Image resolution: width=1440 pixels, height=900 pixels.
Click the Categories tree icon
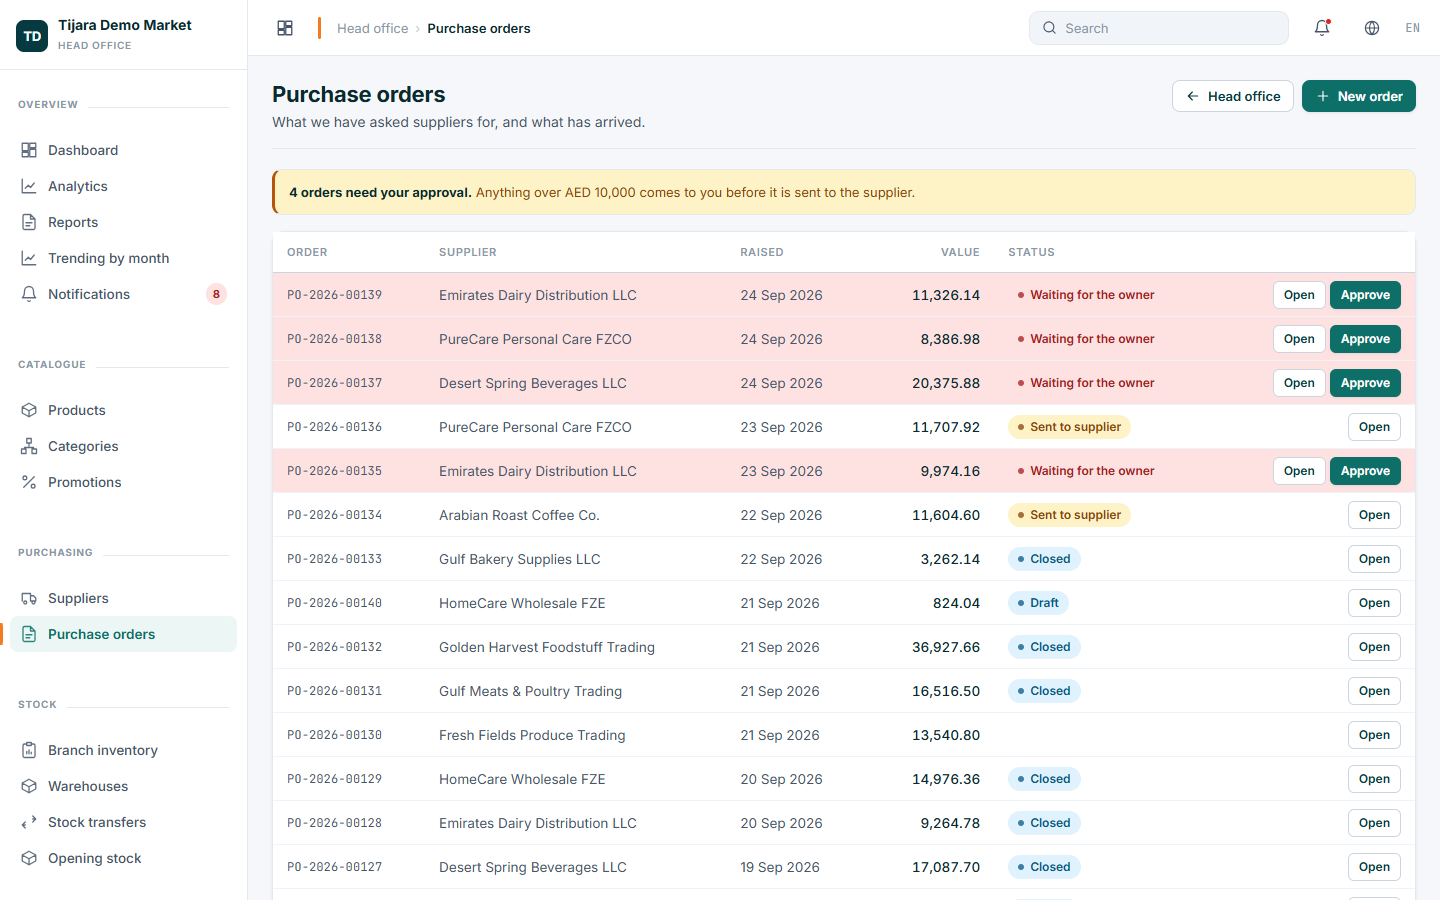[29, 446]
